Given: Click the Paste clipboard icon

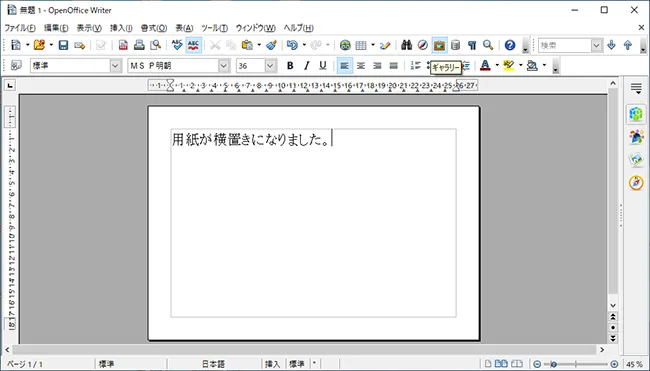Looking at the screenshot, I should click(247, 45).
